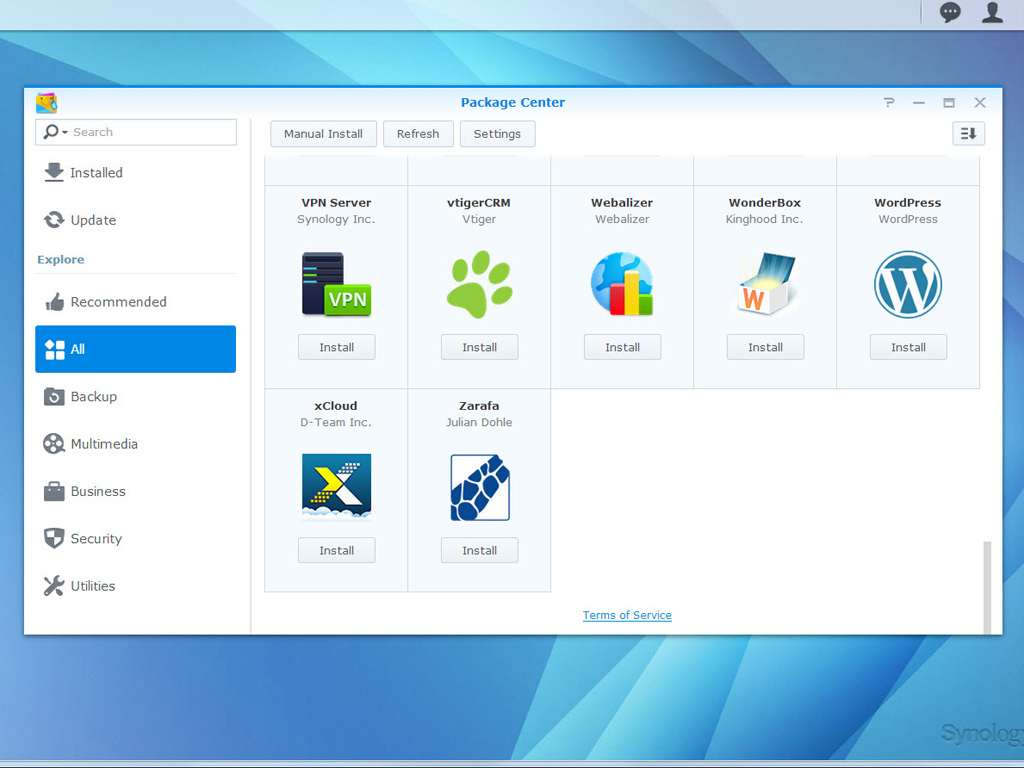
Task: Click the Webalizer title text
Action: coord(622,202)
